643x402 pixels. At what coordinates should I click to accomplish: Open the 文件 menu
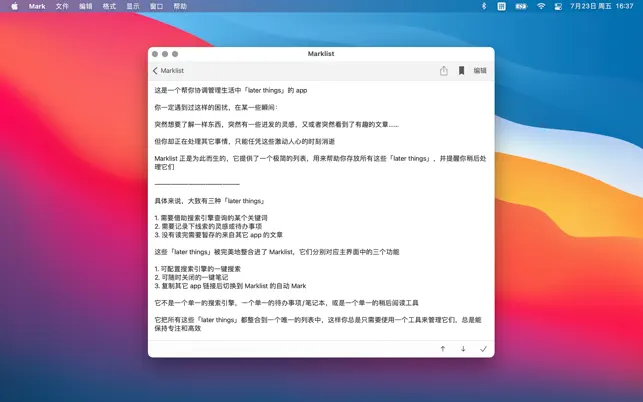[x=62, y=6]
